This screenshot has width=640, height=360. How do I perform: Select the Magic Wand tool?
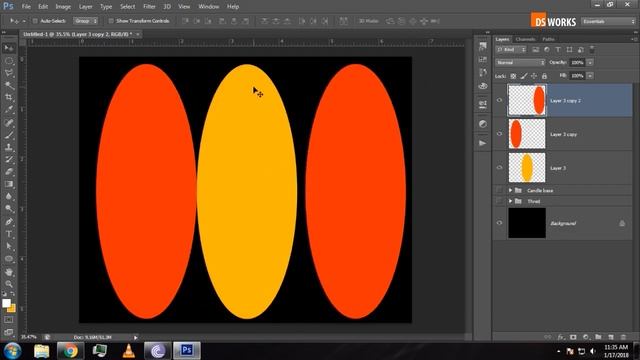click(x=9, y=85)
